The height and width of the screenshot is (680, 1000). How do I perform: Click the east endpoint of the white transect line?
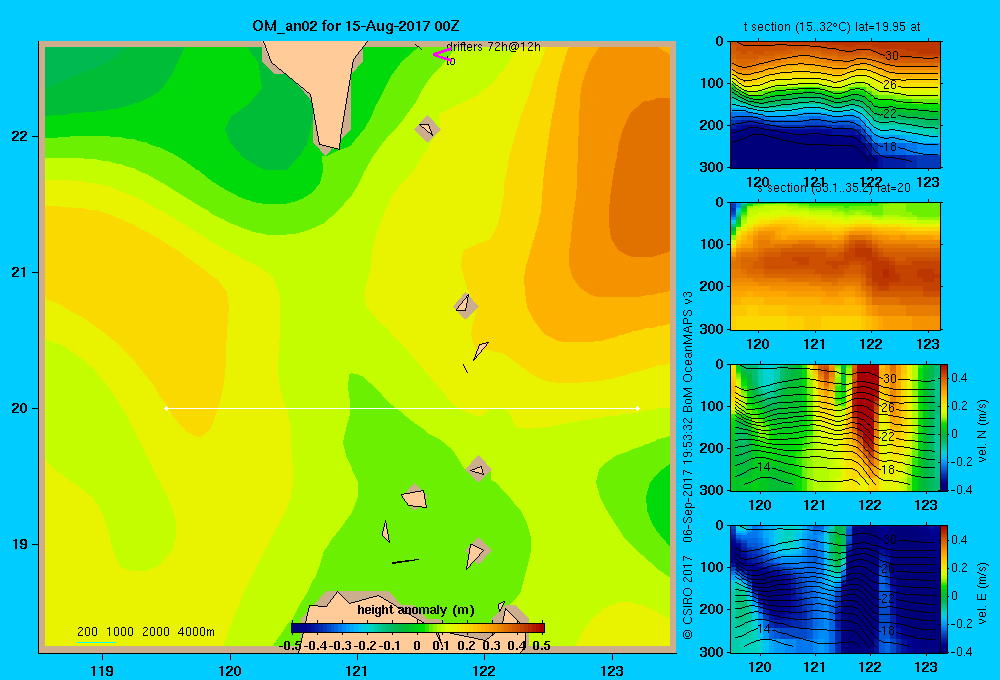(x=637, y=408)
